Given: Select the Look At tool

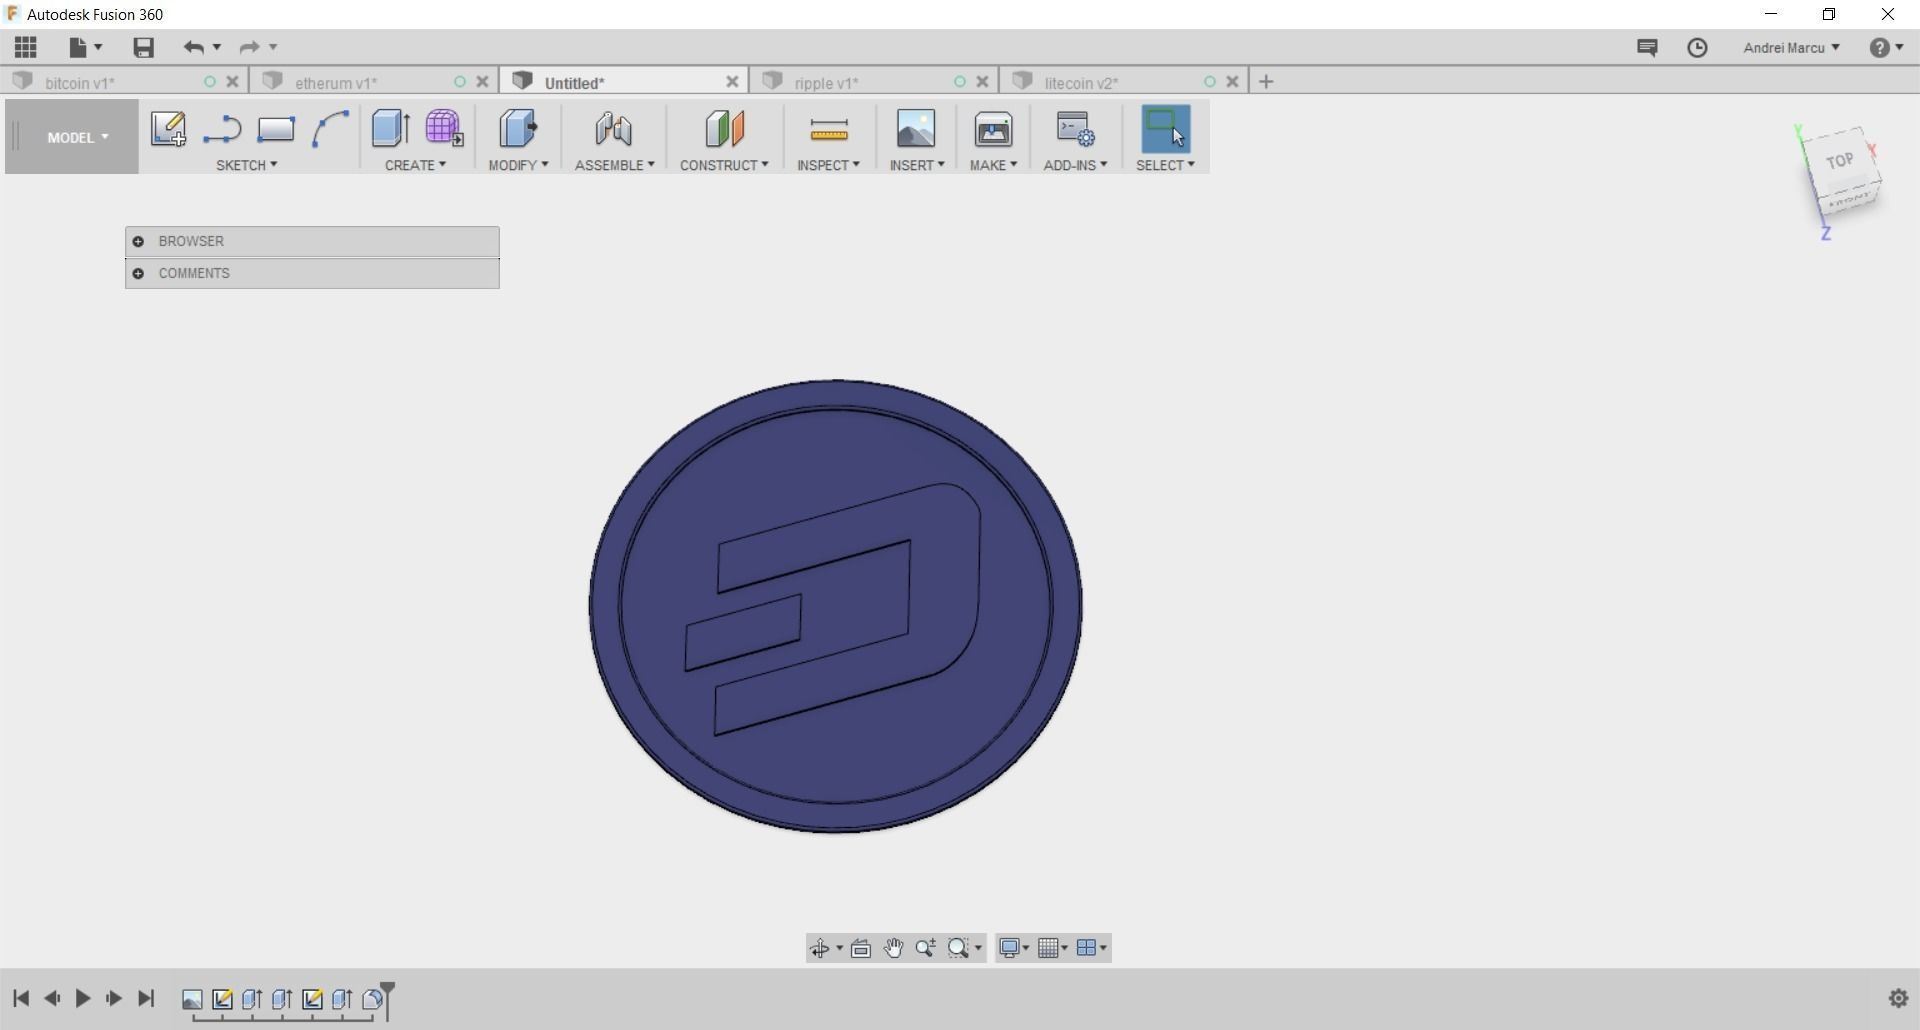Looking at the screenshot, I should pyautogui.click(x=860, y=948).
